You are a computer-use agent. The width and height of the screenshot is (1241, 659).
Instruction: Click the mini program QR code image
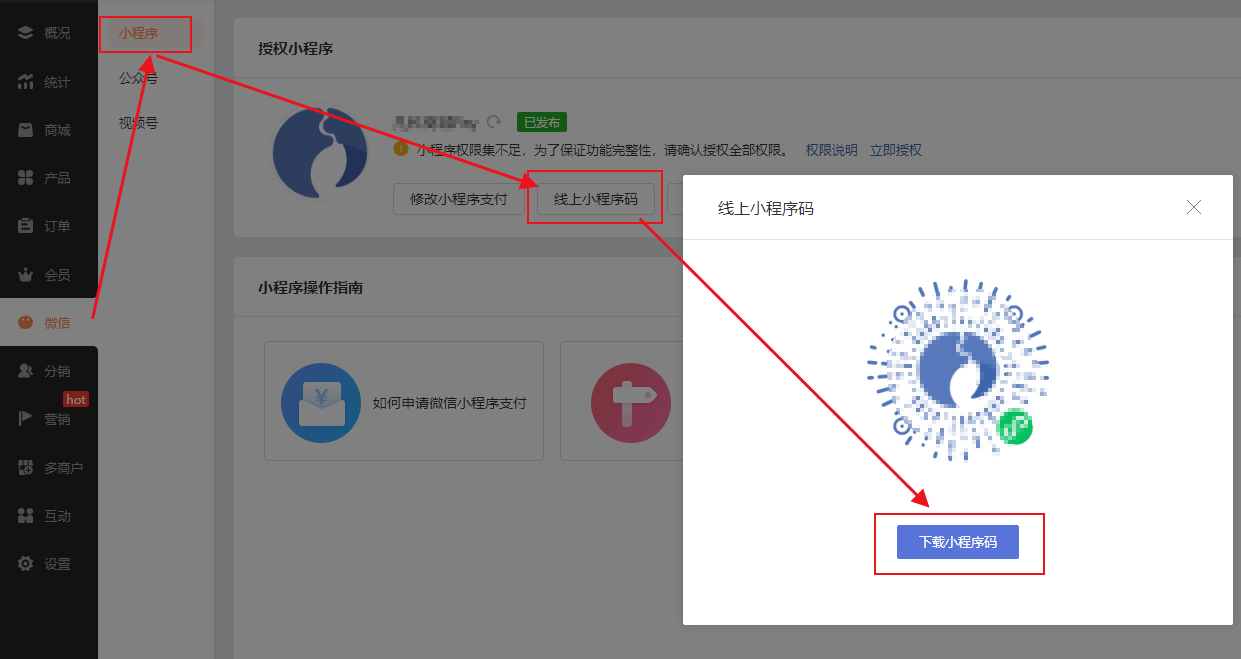(958, 371)
